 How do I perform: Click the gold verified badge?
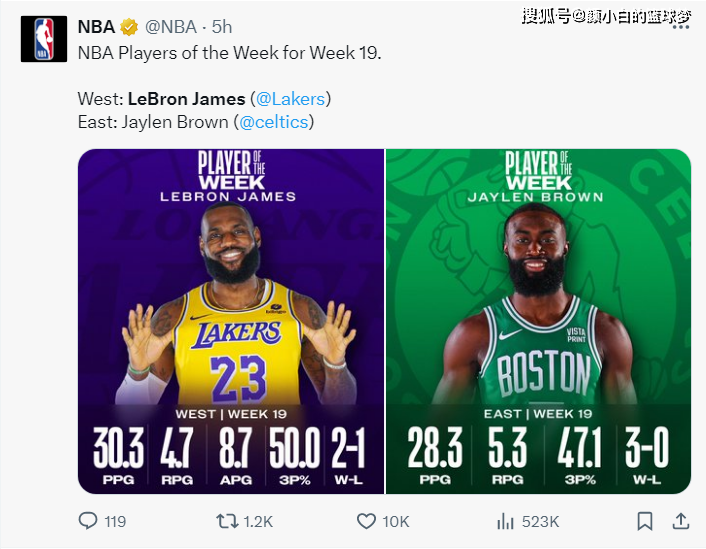tap(130, 27)
